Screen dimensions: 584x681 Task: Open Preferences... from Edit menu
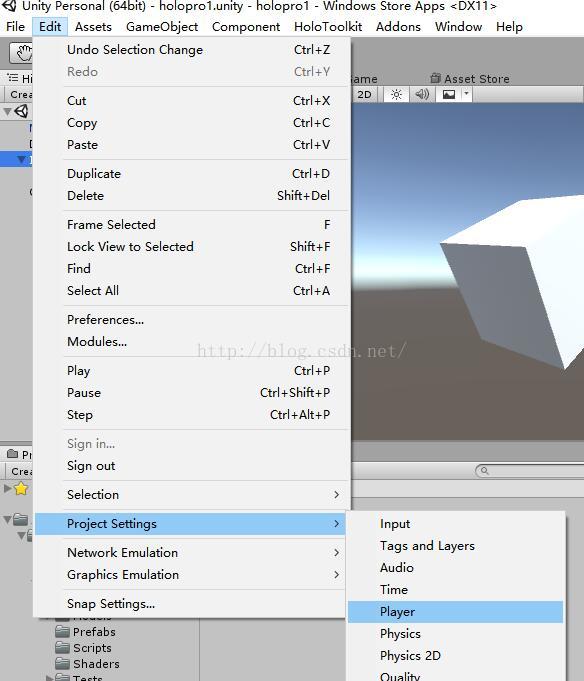tap(191, 319)
